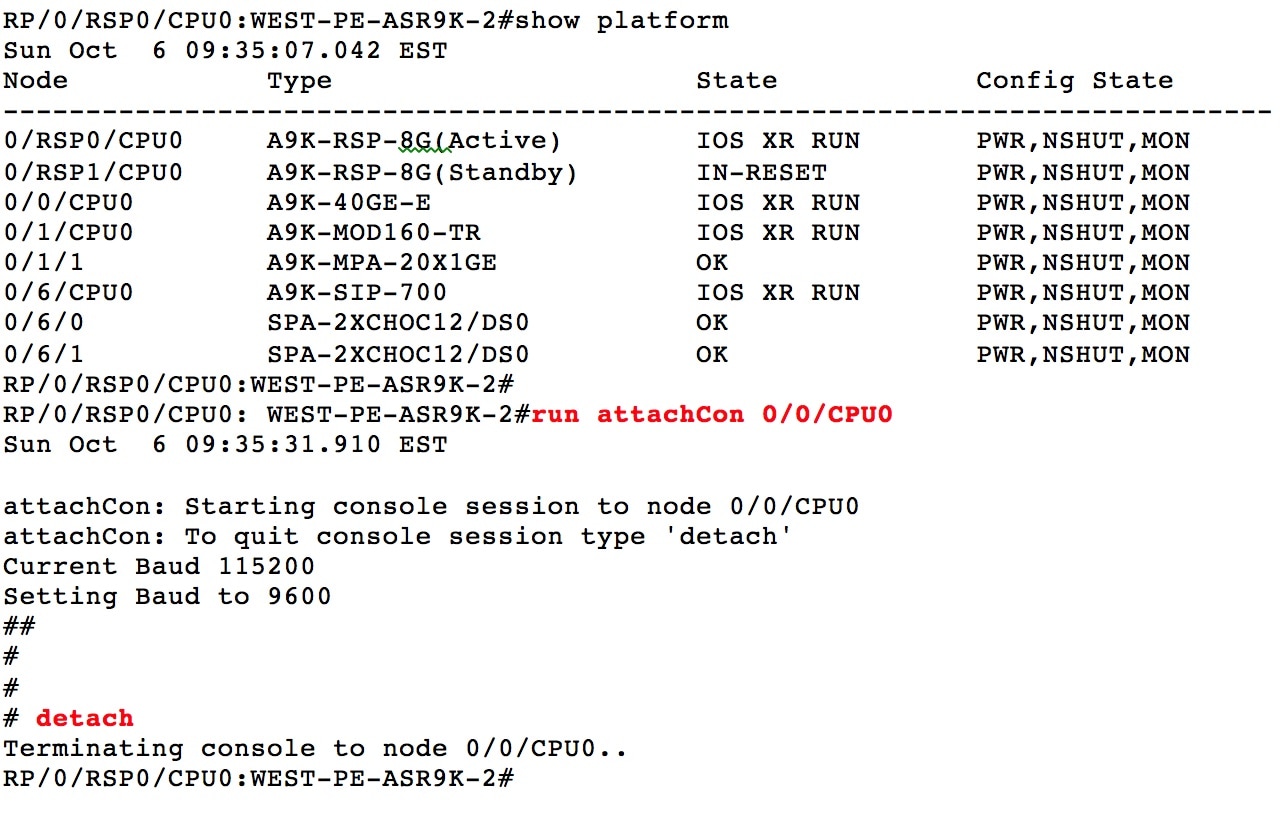
Task: Click the 0/6/1 node entry
Action: click(x=44, y=354)
